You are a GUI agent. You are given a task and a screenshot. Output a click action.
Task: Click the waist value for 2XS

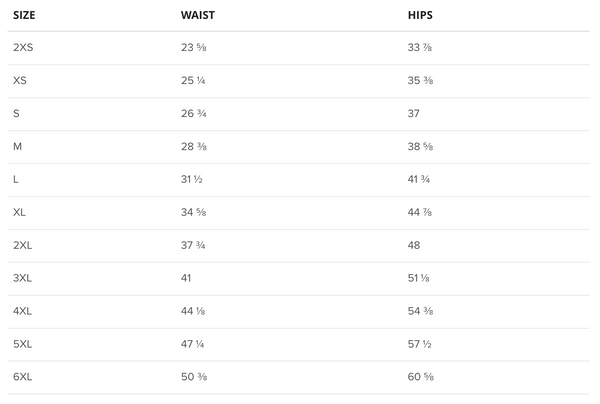[193, 48]
